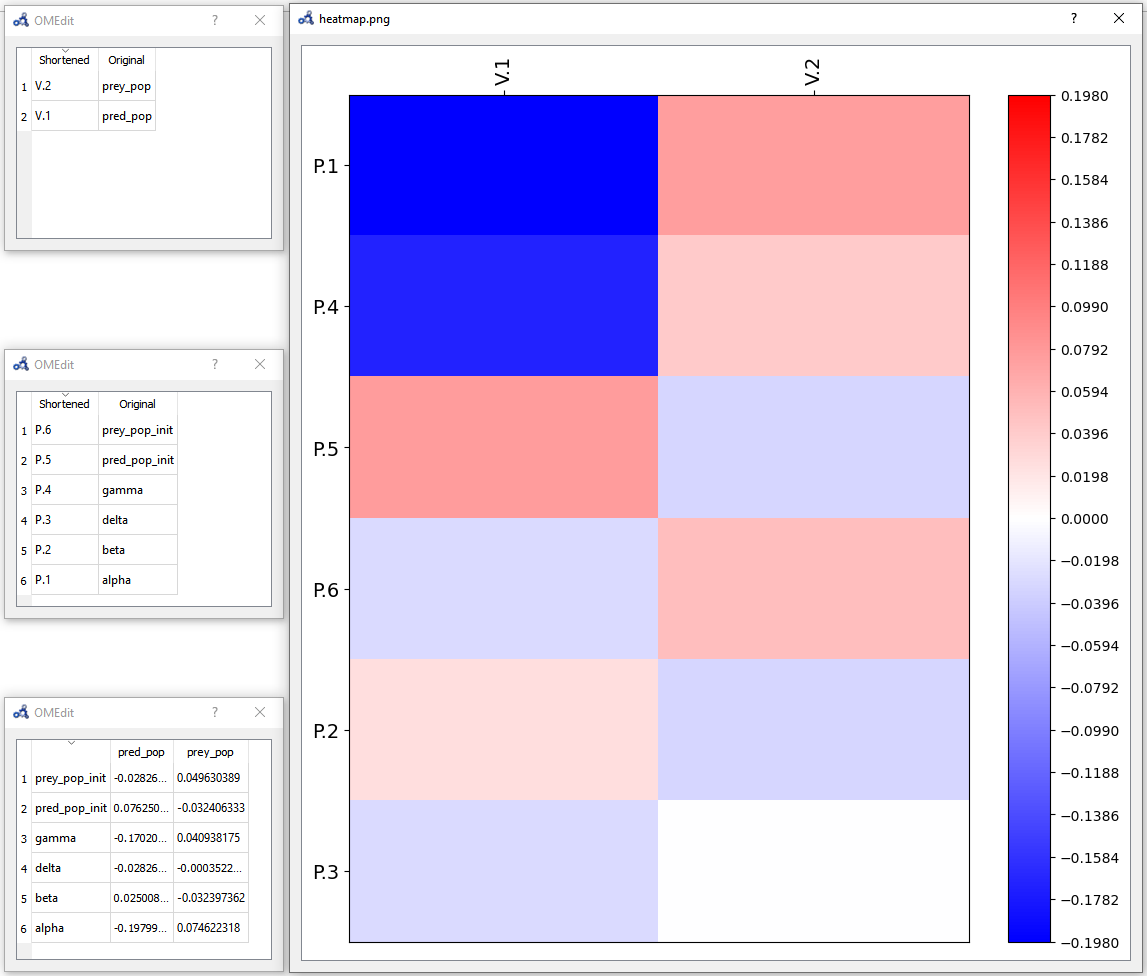The height and width of the screenshot is (976, 1147).
Task: Close the top OMEdit shortened-names window
Action: point(259,20)
